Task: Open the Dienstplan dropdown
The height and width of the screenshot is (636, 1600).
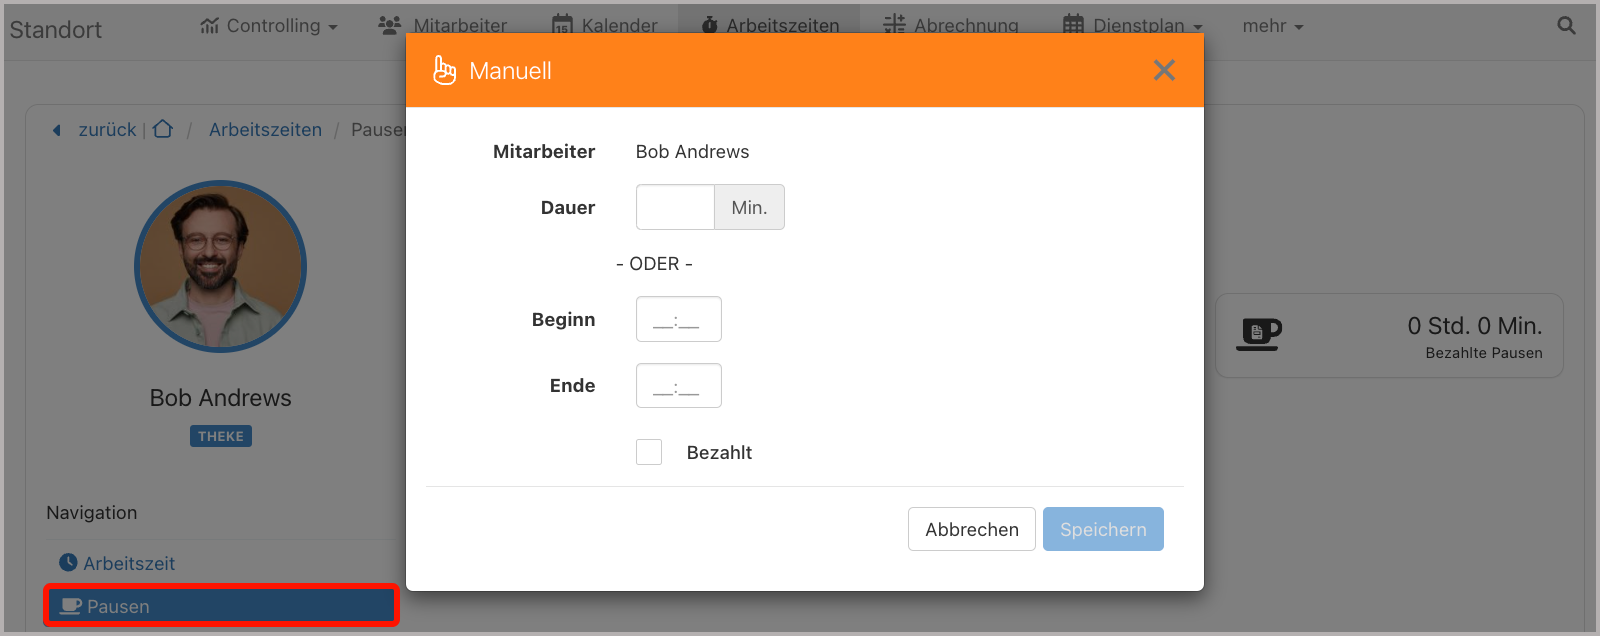Action: tap(1133, 26)
